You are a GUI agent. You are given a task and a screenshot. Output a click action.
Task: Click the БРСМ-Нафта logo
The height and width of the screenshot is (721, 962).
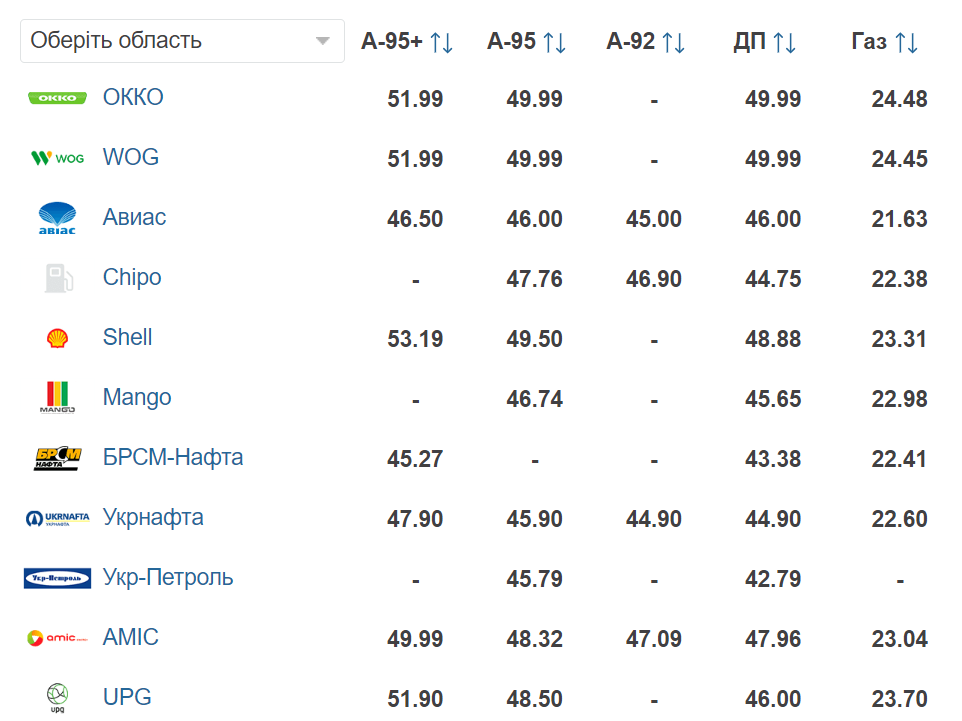(x=57, y=458)
